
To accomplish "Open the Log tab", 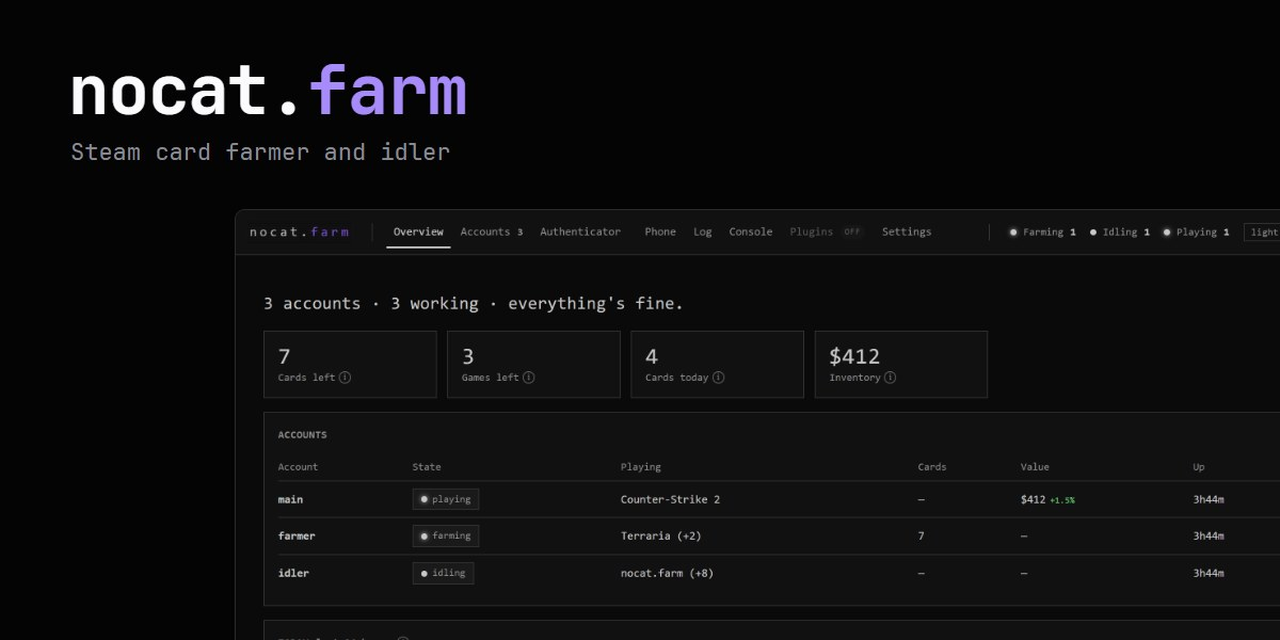I will 702,232.
